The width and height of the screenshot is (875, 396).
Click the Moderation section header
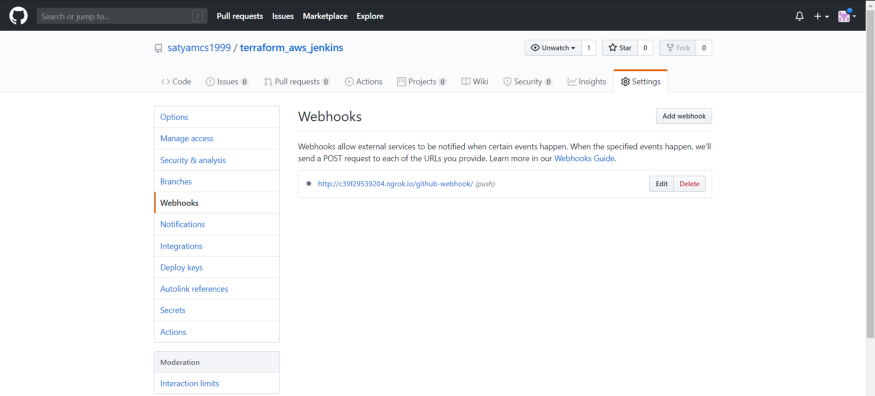pos(217,362)
